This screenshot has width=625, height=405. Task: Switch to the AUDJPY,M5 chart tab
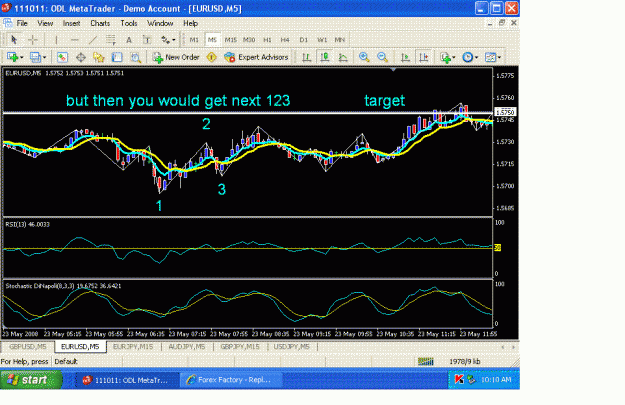point(187,347)
